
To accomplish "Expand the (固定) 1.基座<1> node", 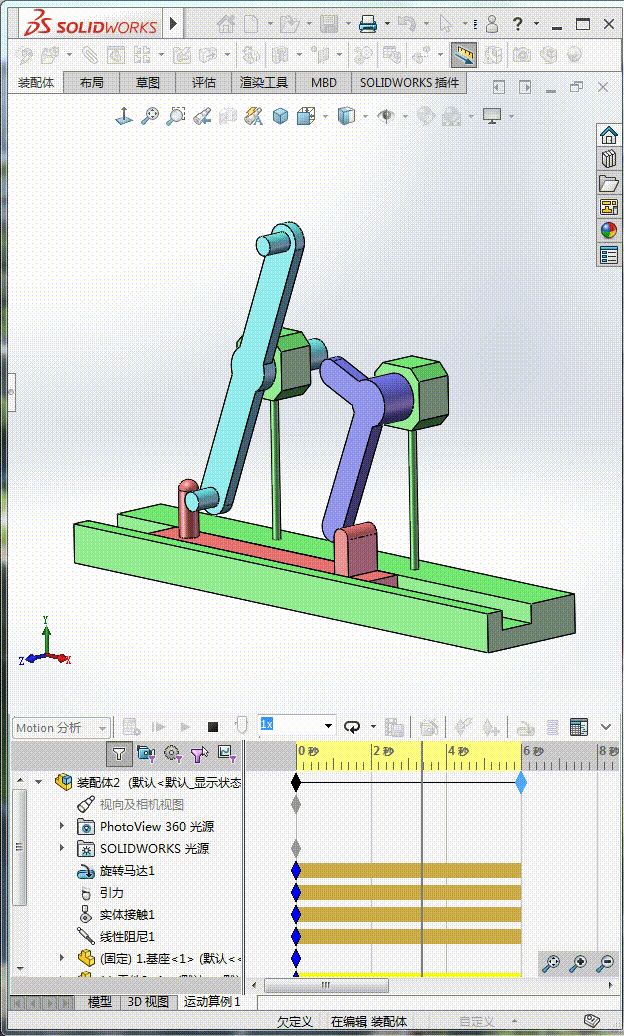I will tap(62, 957).
